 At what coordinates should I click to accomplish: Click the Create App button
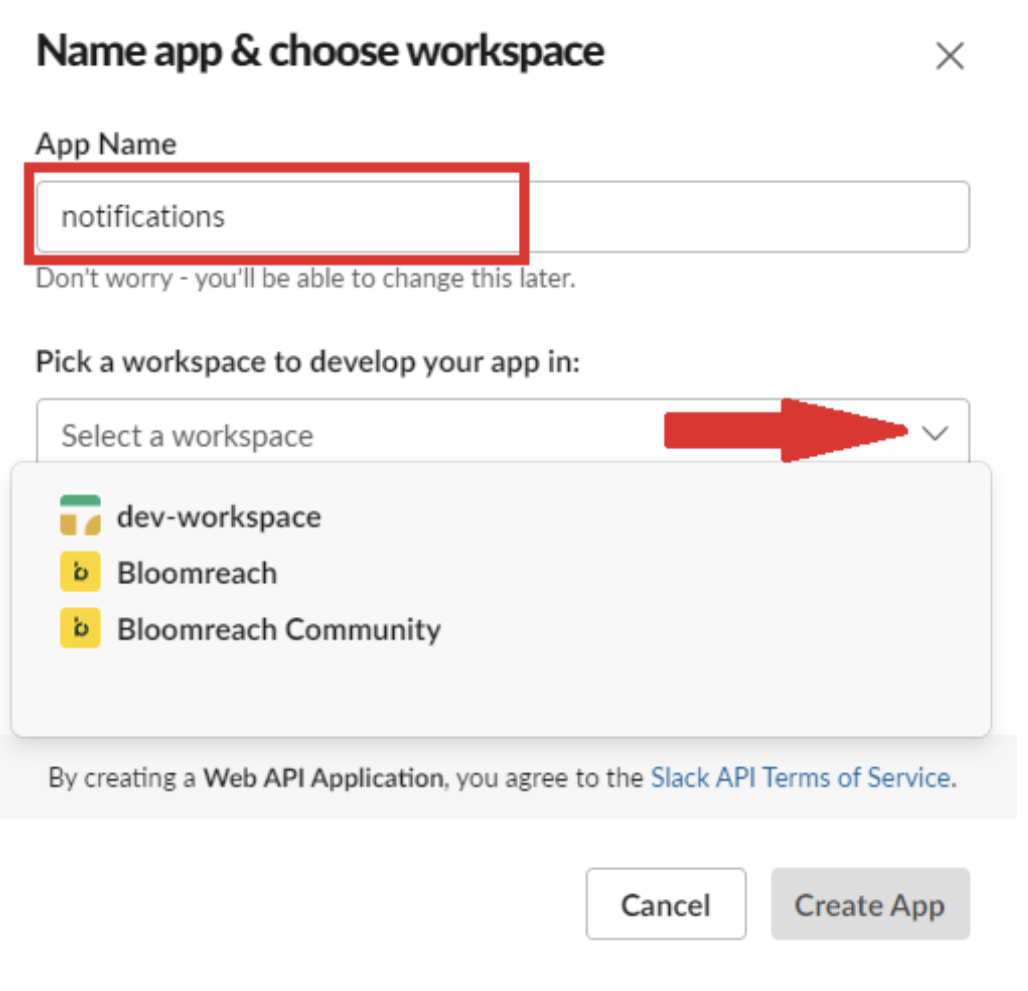(x=869, y=904)
